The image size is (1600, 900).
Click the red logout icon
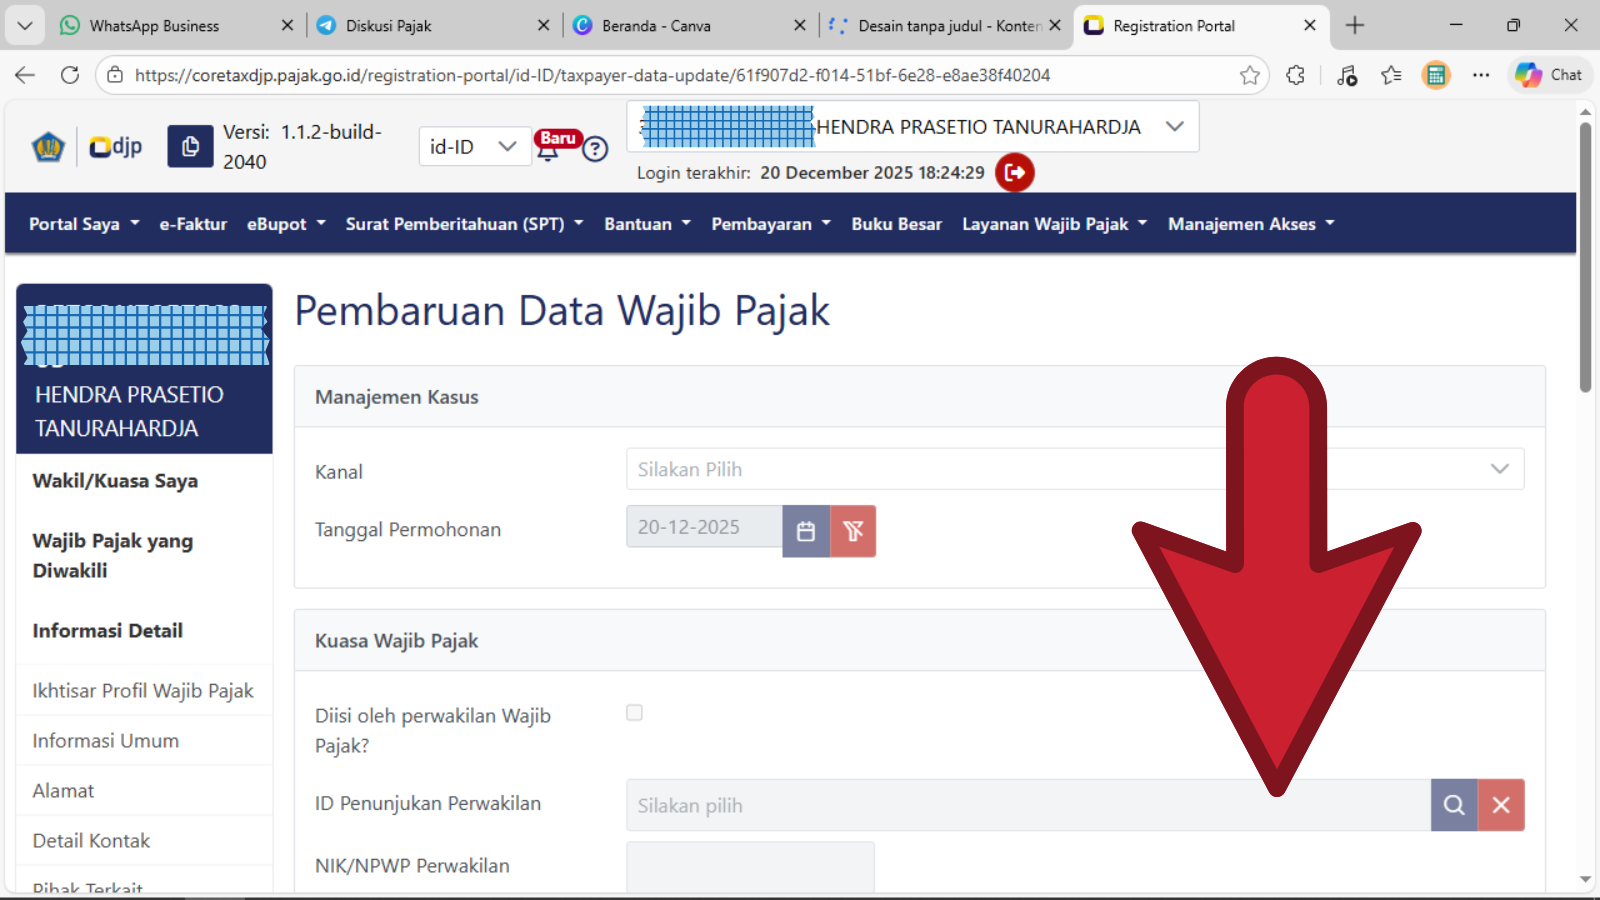click(1014, 172)
